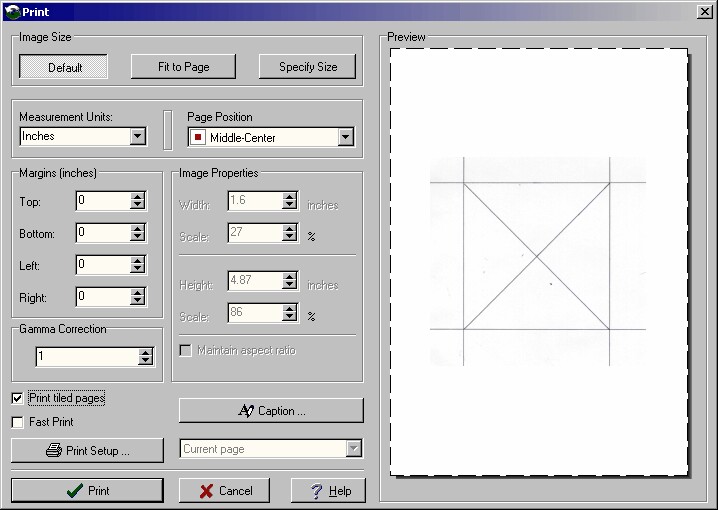Open Print Setup dialog
The width and height of the screenshot is (718, 510).
pos(87,450)
